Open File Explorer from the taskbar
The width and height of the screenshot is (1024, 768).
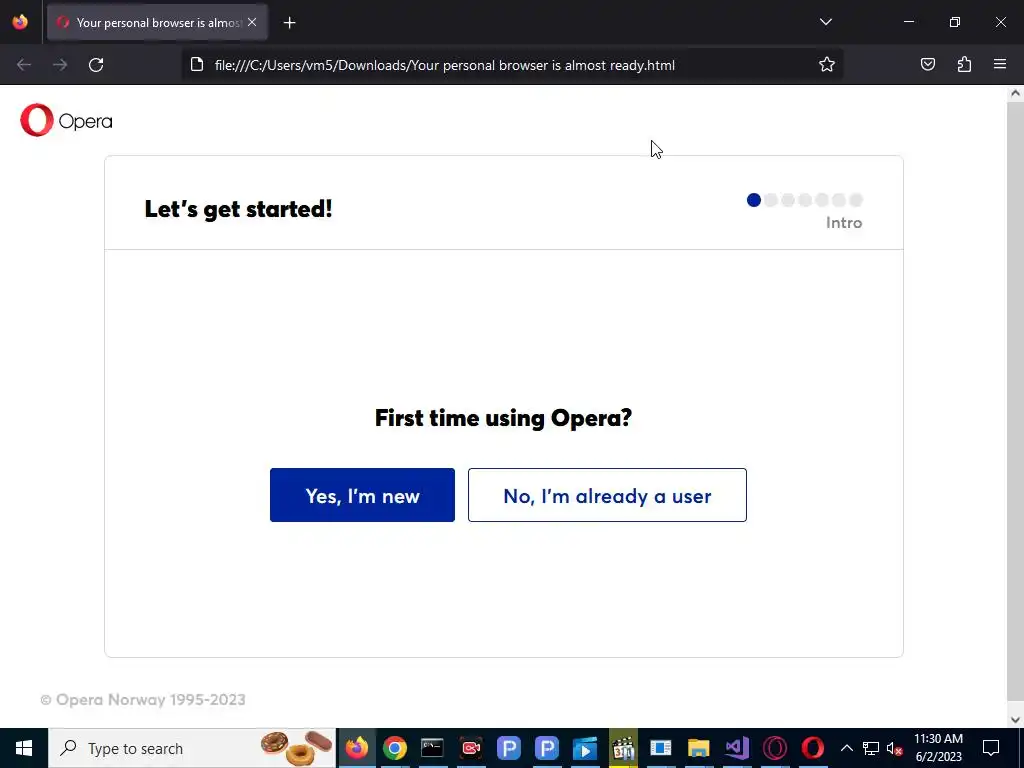tap(699, 748)
